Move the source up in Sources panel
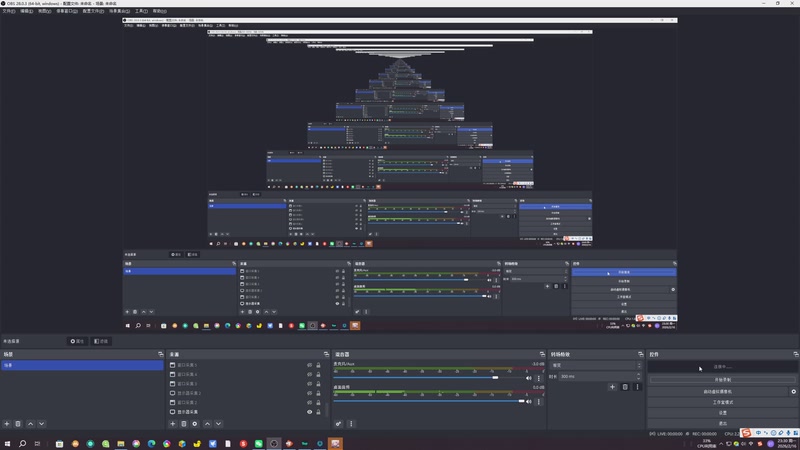The height and width of the screenshot is (450, 800). [x=207, y=423]
